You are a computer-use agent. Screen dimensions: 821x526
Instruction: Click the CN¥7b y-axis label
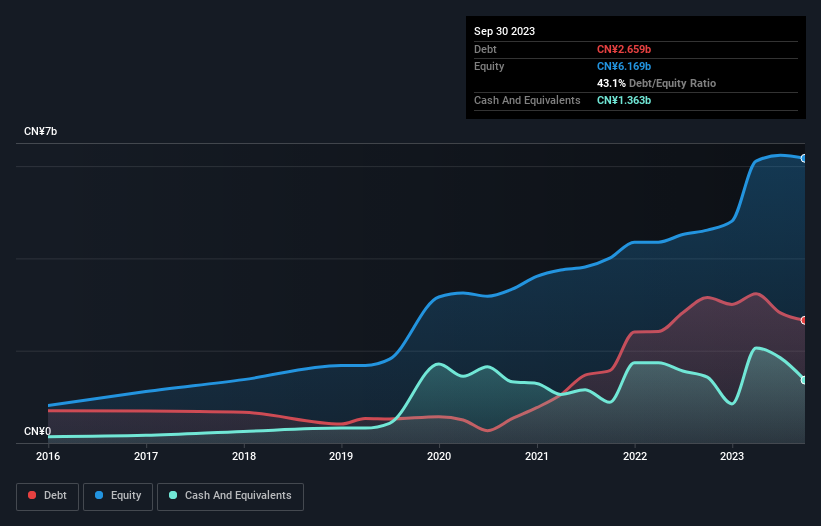point(40,131)
